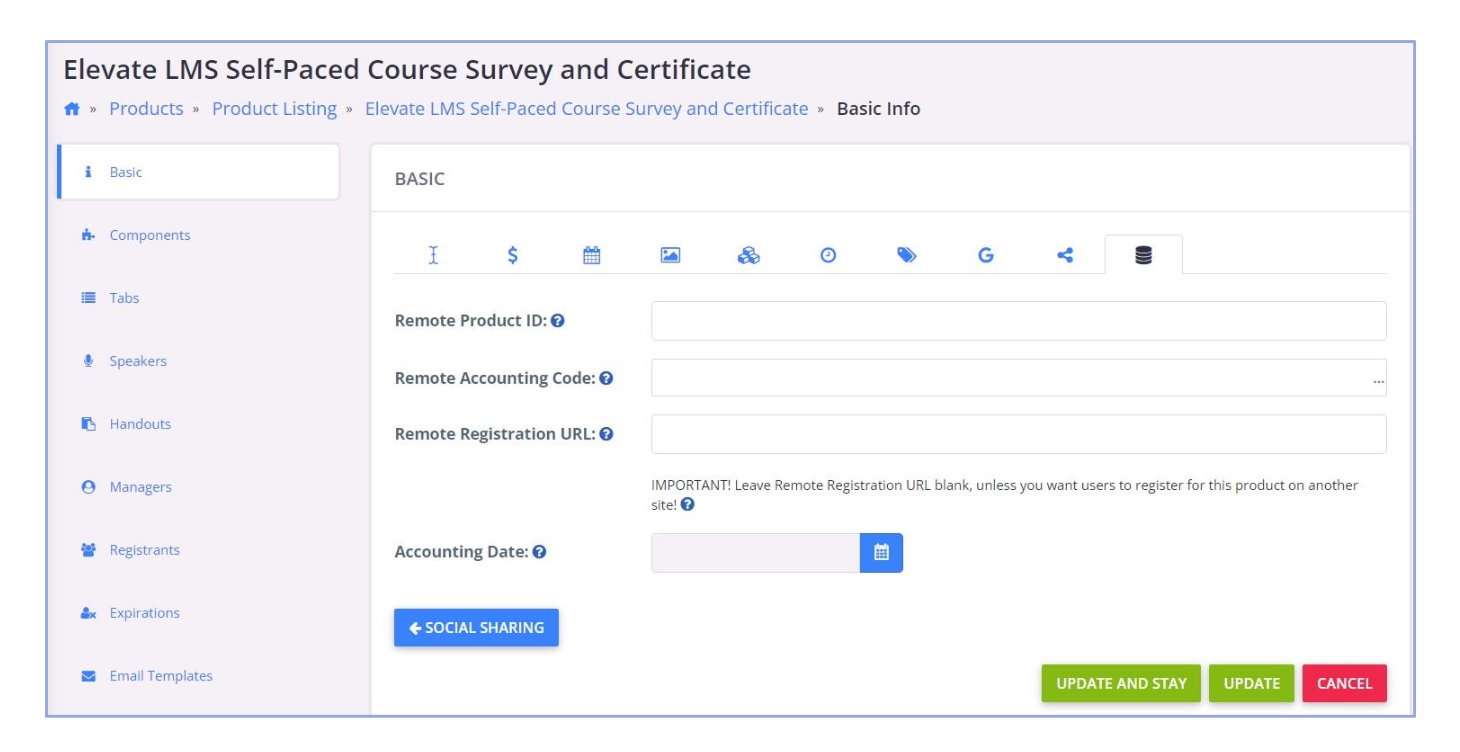Screen dimensions: 1460x752
Task: Click help icon next to Remote Registration URL
Action: (x=606, y=434)
